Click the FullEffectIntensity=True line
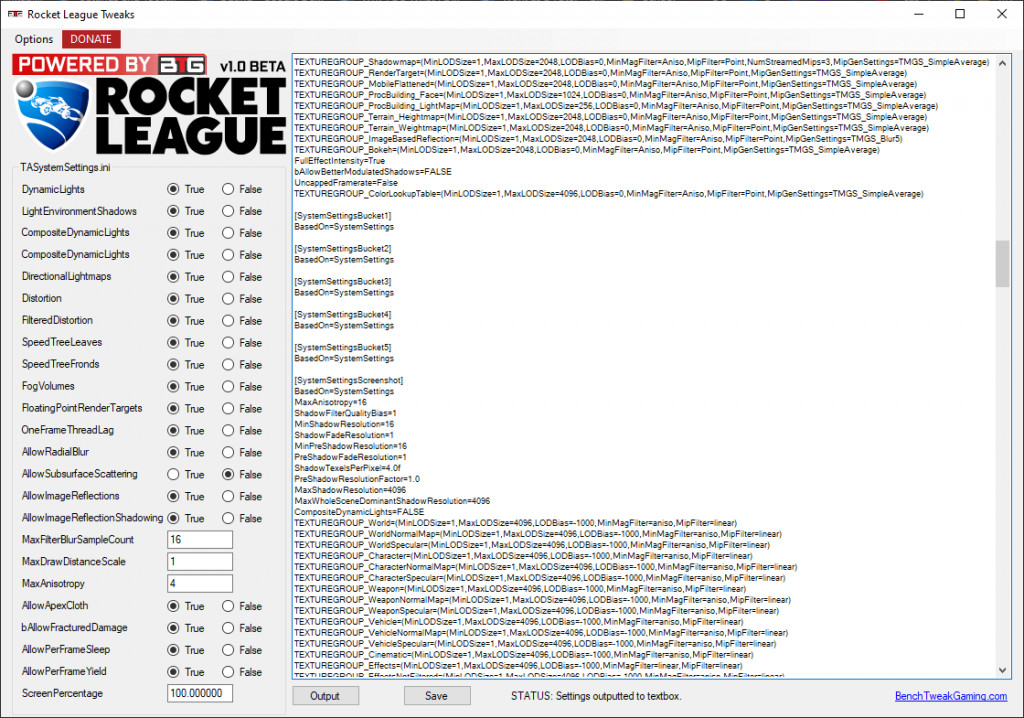Screen dimensions: 1024x718 pos(340,161)
